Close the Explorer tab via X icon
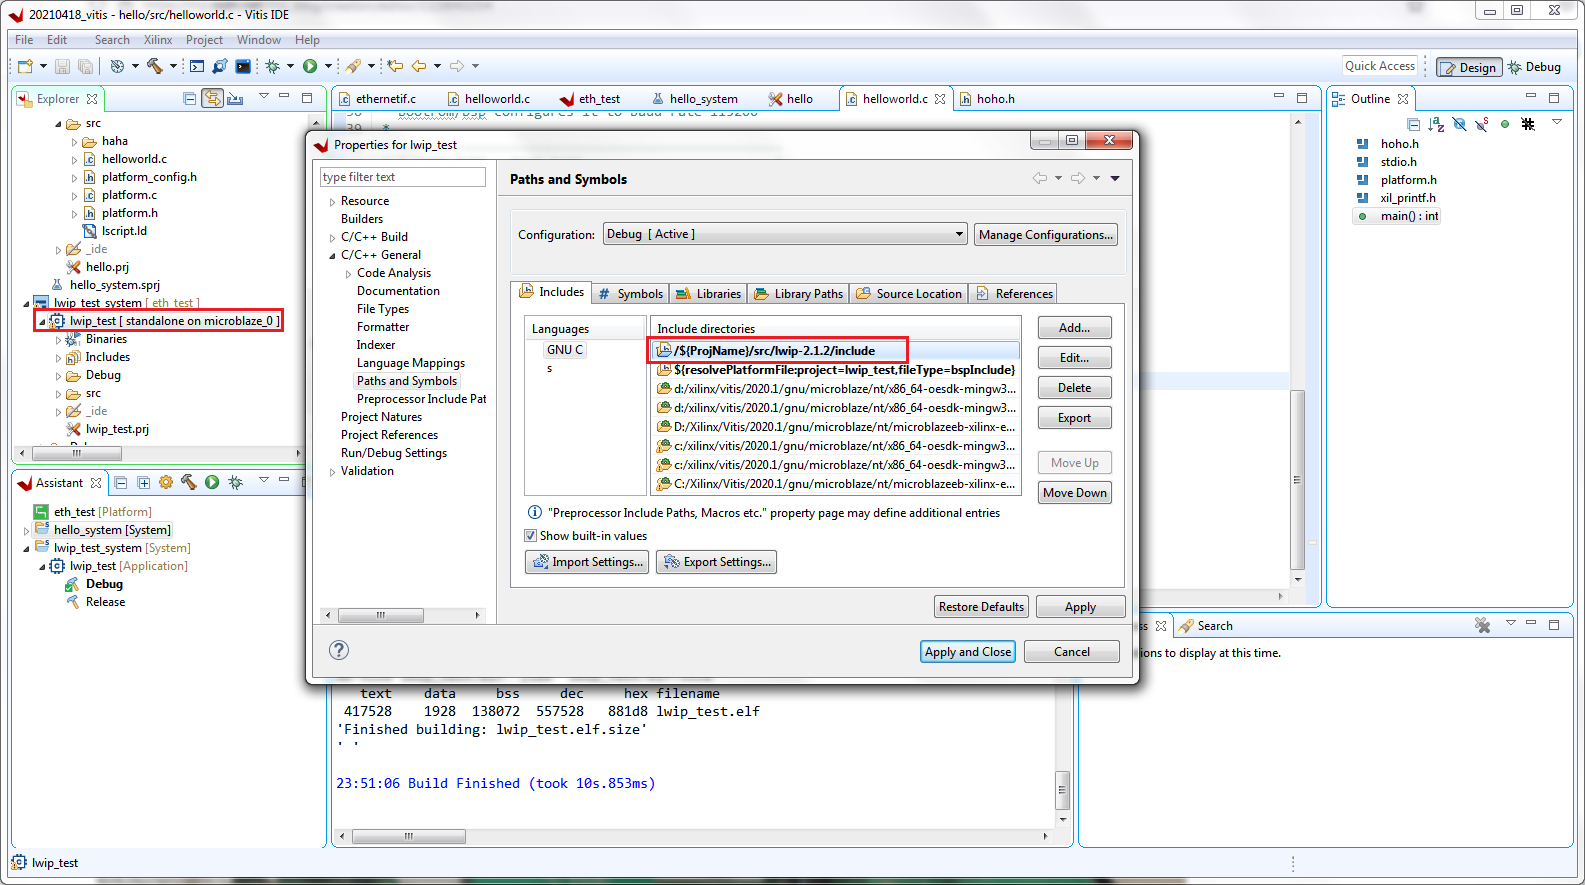1585x885 pixels. [92, 99]
